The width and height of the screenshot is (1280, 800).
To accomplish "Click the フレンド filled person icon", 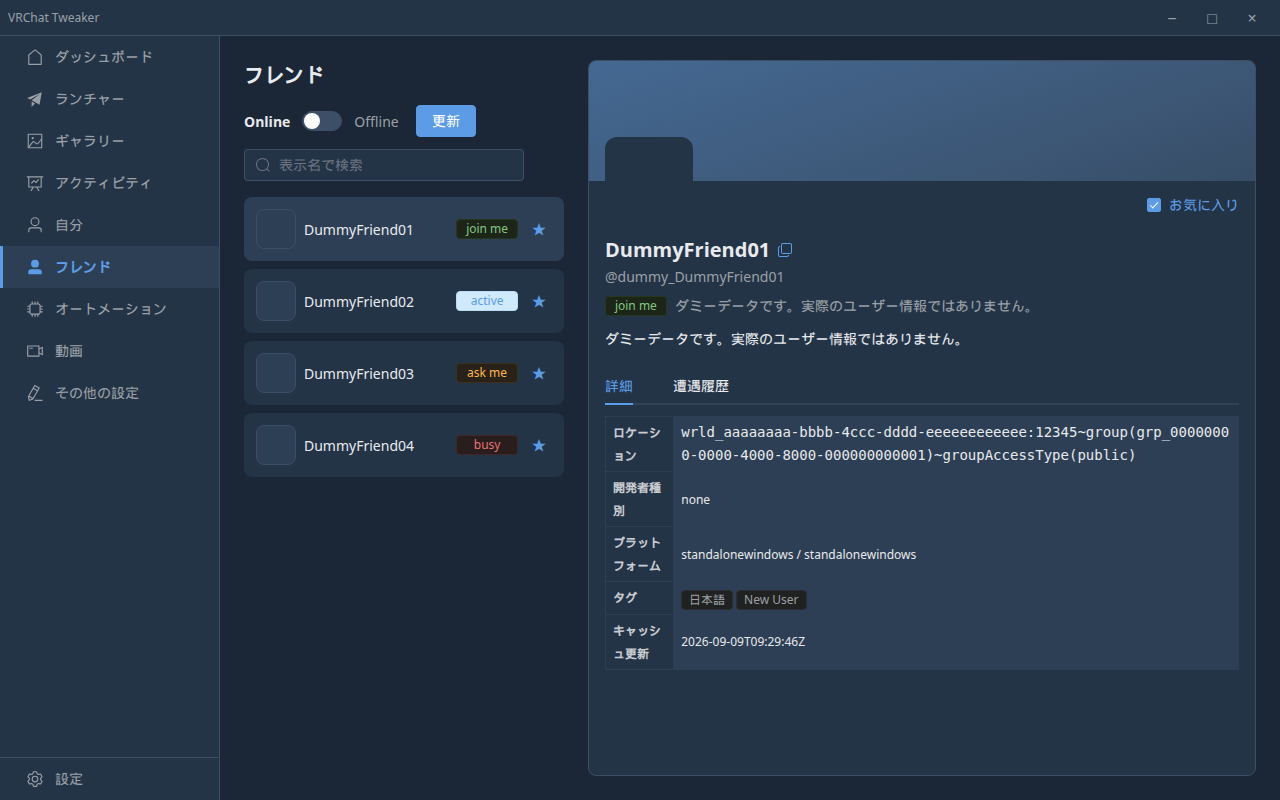I will pos(35,267).
